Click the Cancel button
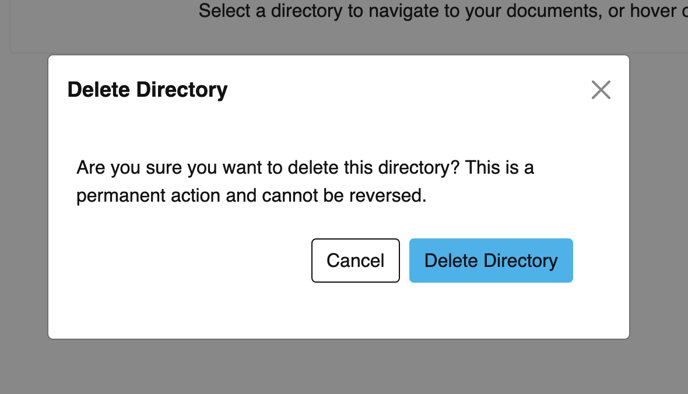The height and width of the screenshot is (394, 688). [x=355, y=261]
